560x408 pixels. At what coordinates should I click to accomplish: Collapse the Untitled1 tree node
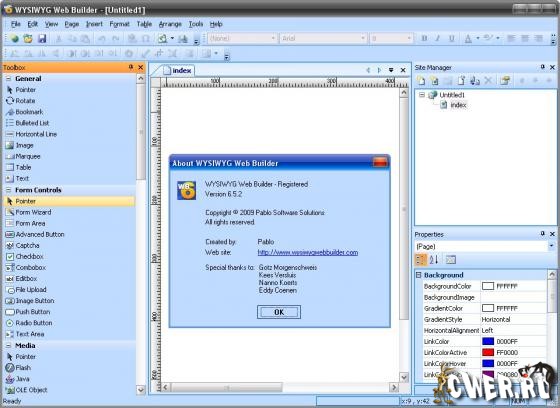coord(422,95)
